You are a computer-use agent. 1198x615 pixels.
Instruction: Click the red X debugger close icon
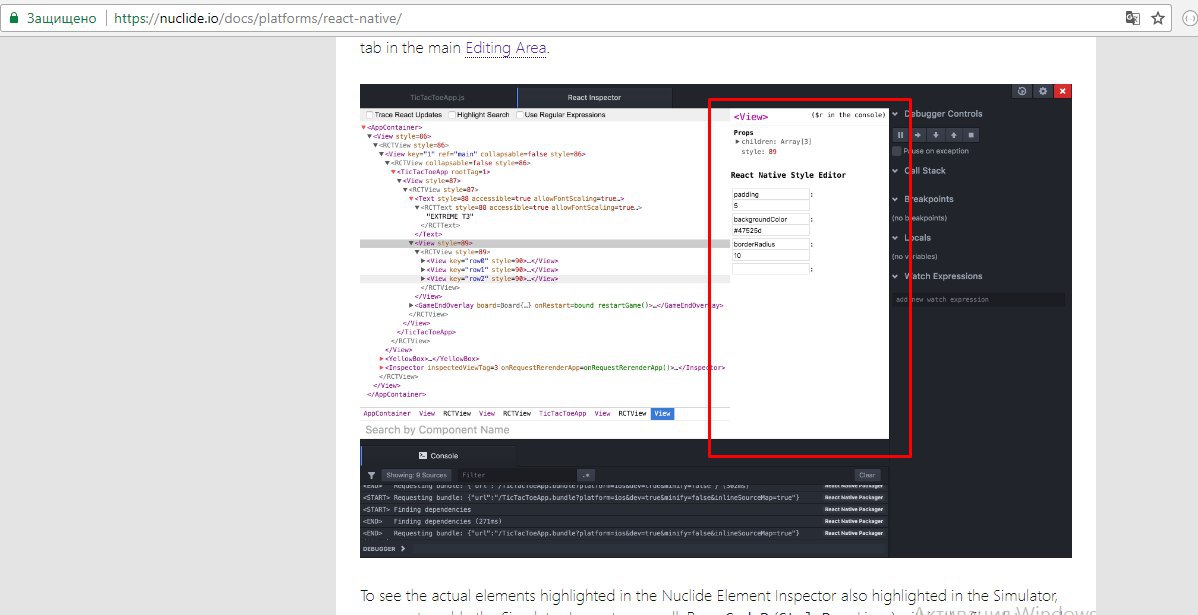coord(1063,91)
